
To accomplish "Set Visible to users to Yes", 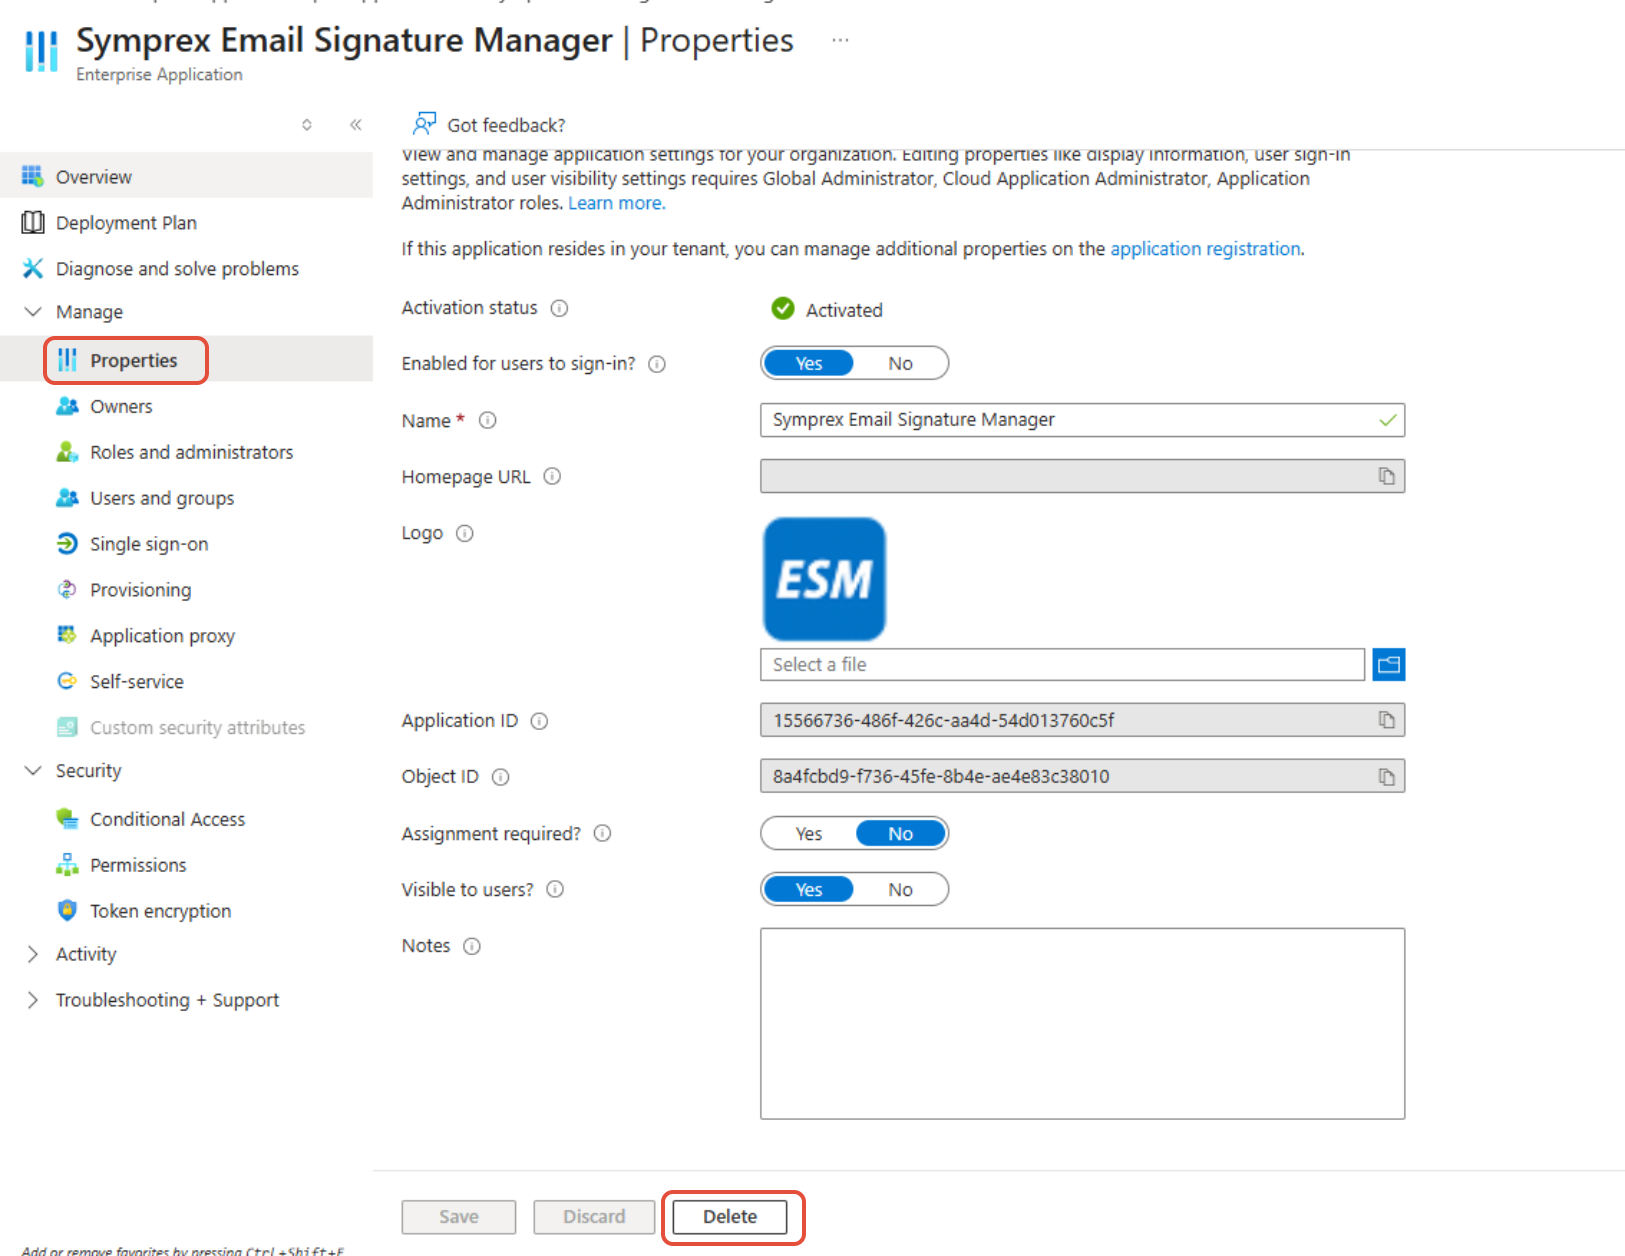I will point(808,889).
